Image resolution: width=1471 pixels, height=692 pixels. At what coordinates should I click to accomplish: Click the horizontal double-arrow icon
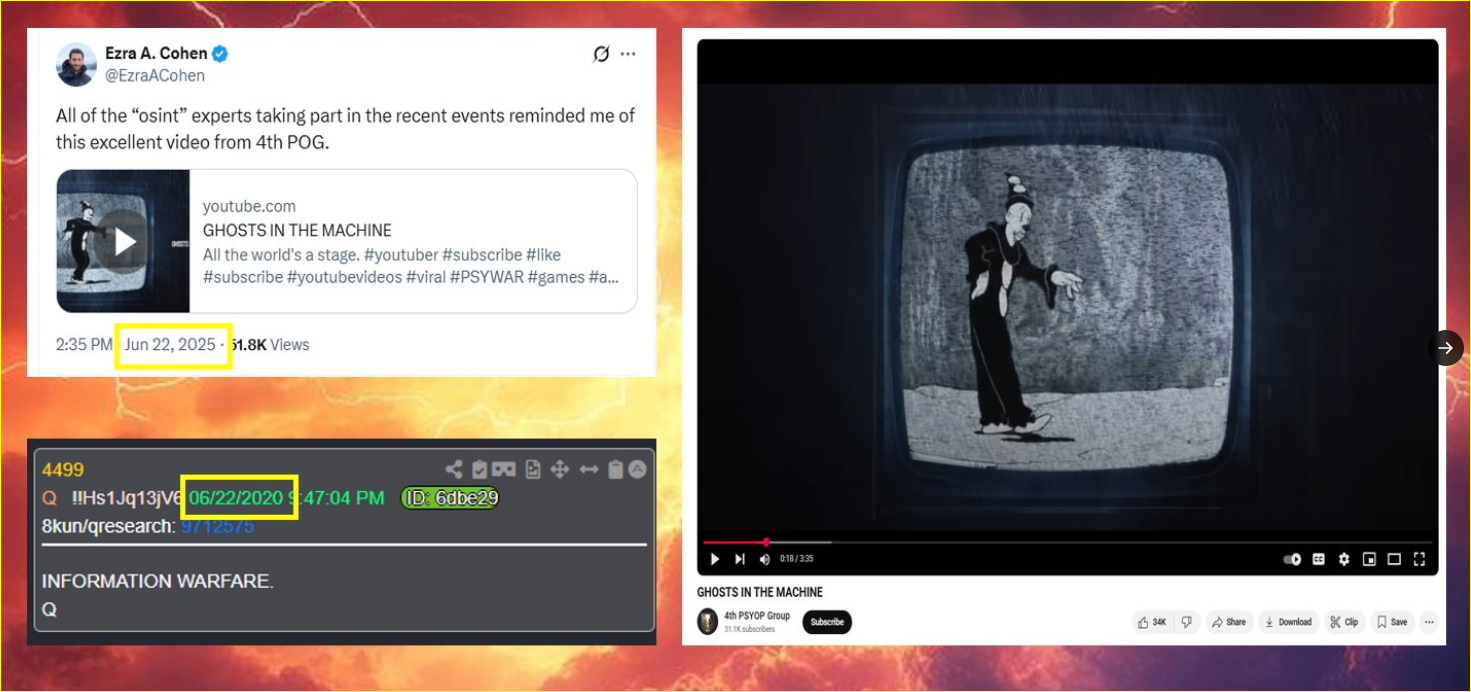pos(589,469)
